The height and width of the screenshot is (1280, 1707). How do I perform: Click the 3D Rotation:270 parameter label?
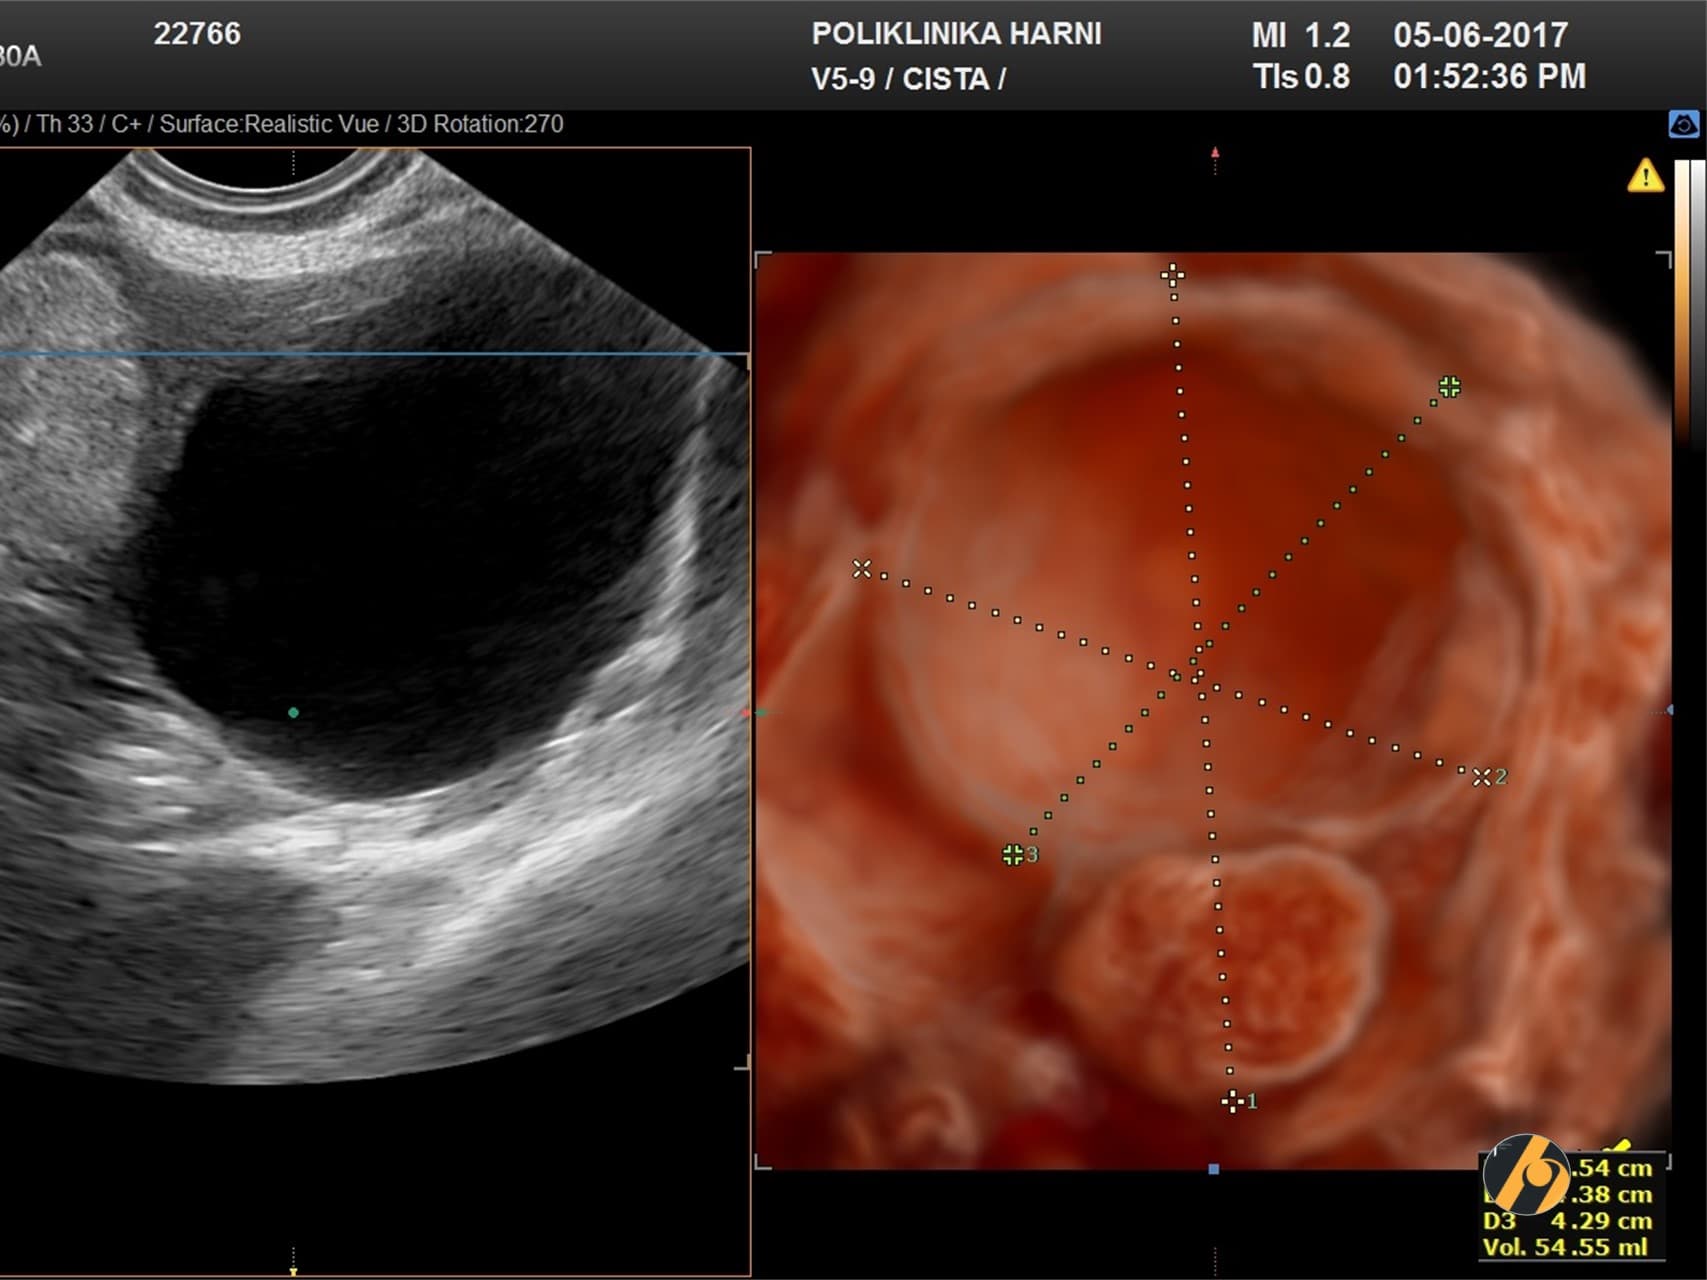tap(480, 124)
